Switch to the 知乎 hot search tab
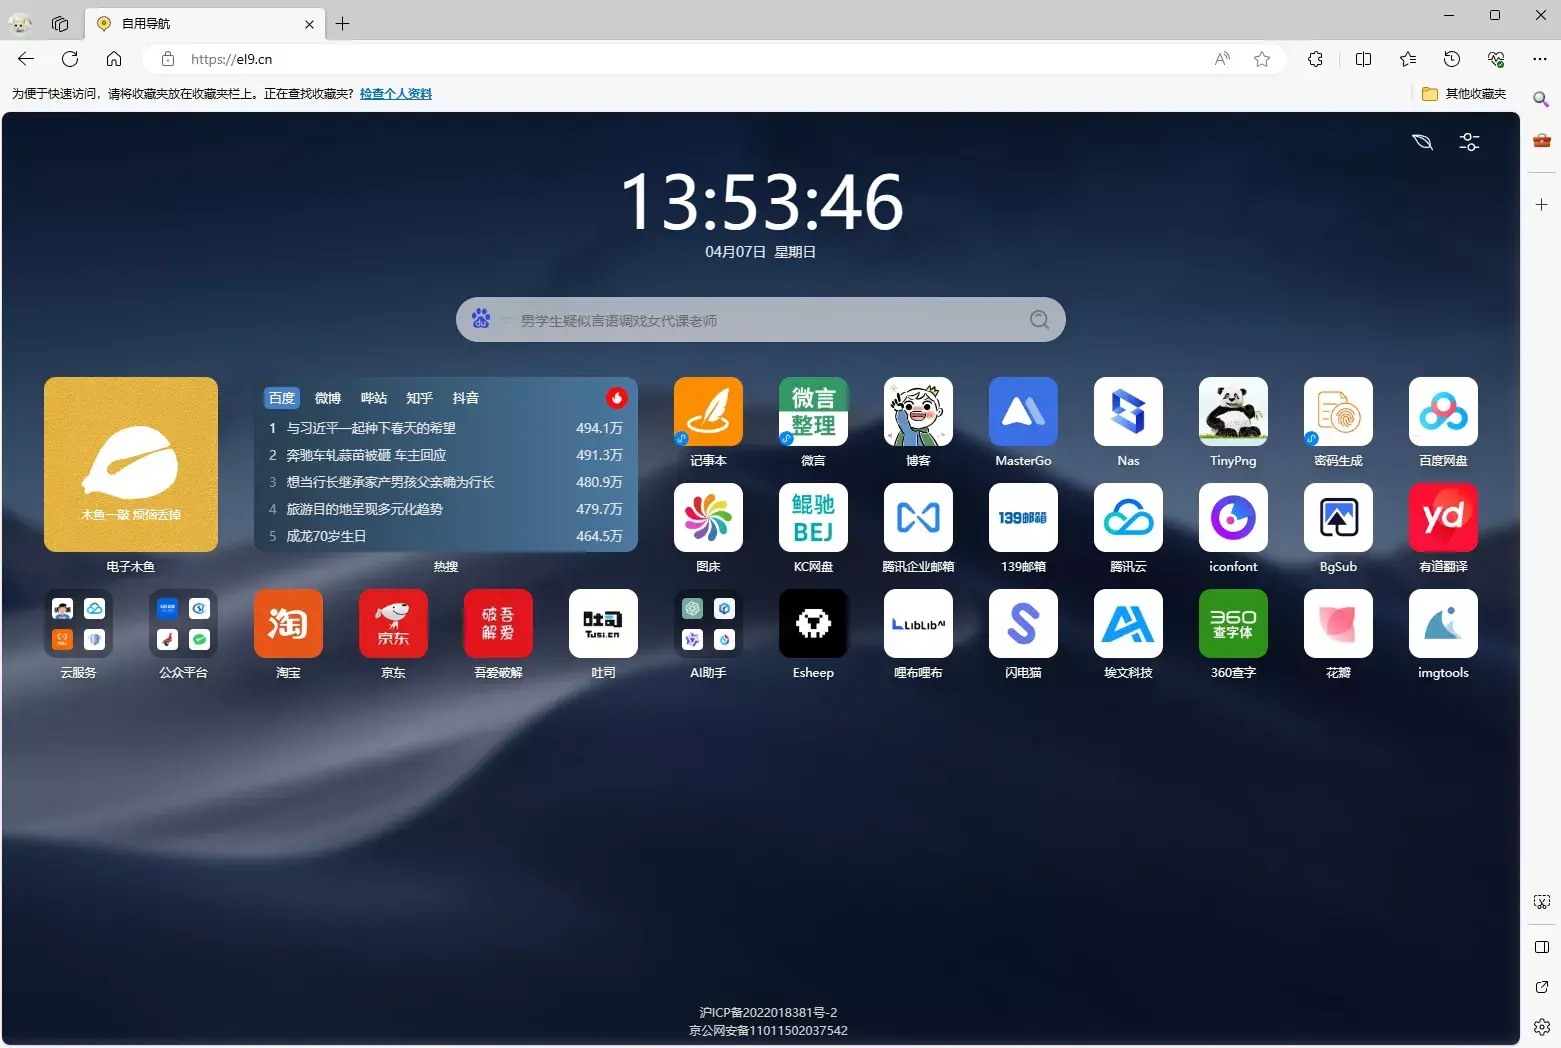 (420, 398)
